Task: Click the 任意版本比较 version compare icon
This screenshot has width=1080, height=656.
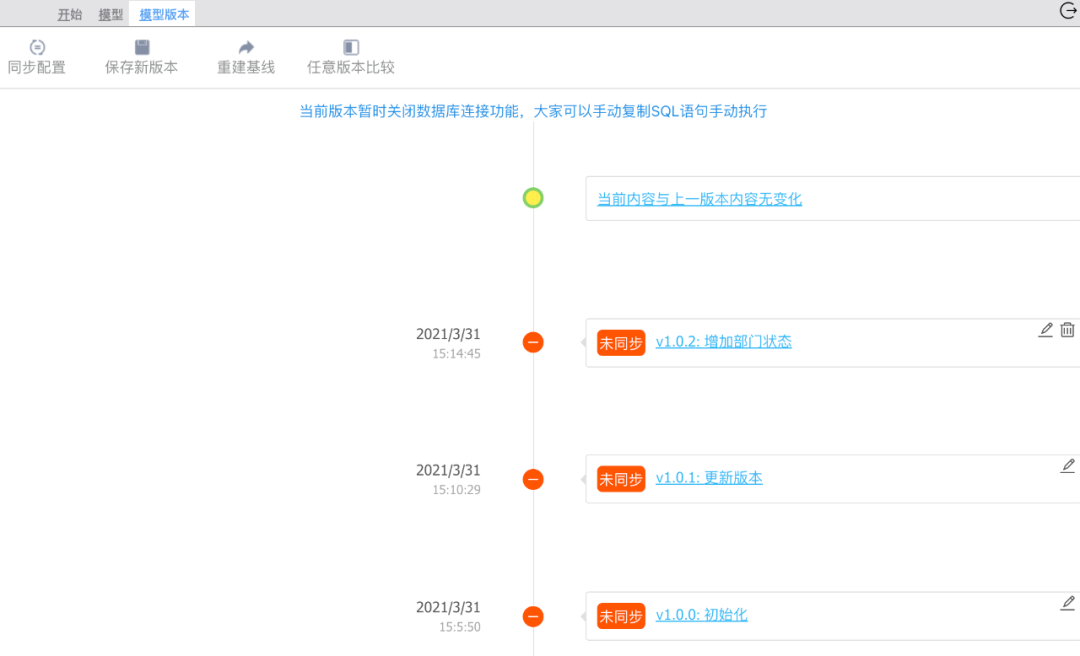Action: click(349, 47)
